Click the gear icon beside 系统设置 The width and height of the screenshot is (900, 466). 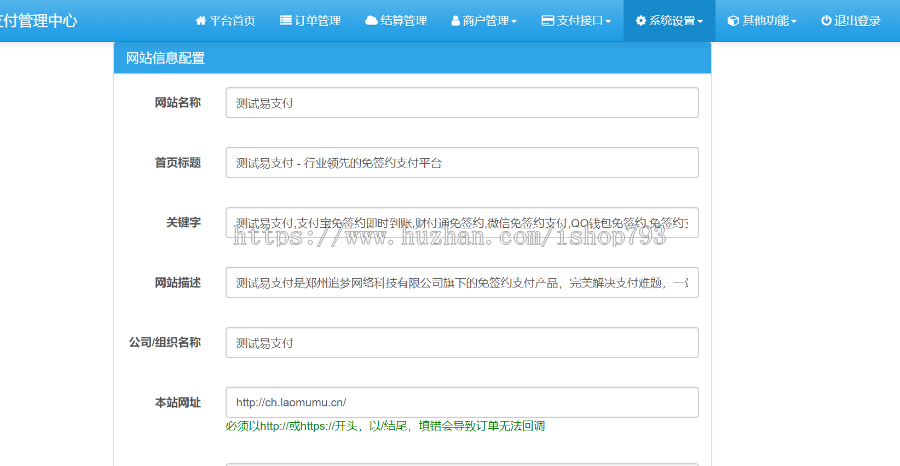[641, 21]
